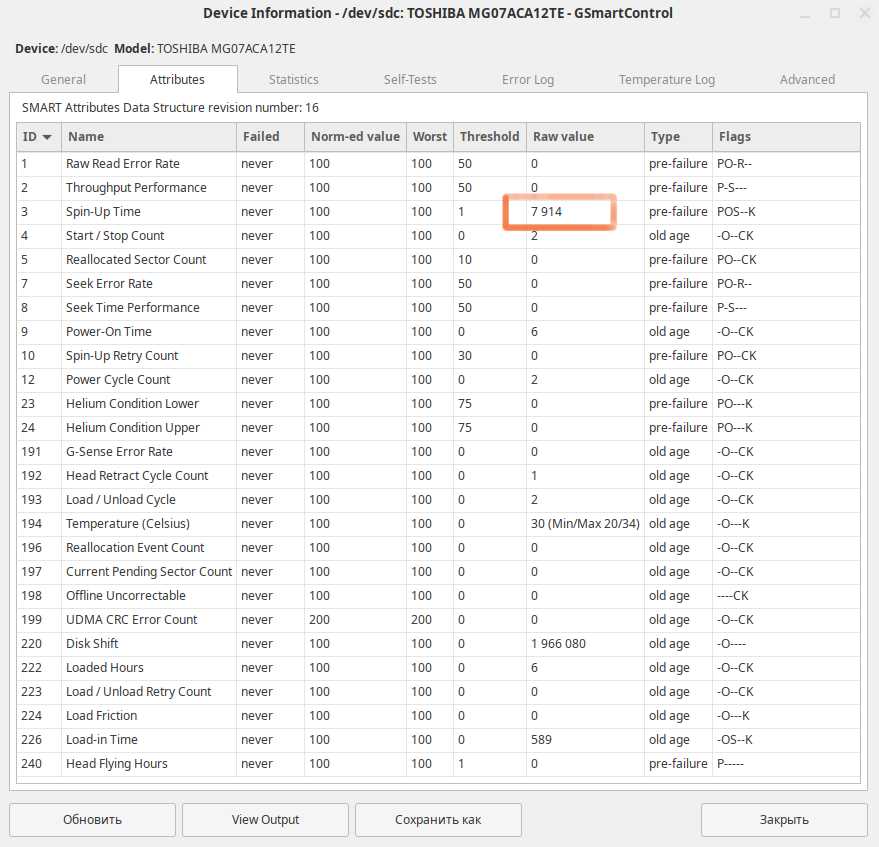Screen dimensions: 879x847
Task: Select the Head Flying Hours row
Action: coord(438,763)
